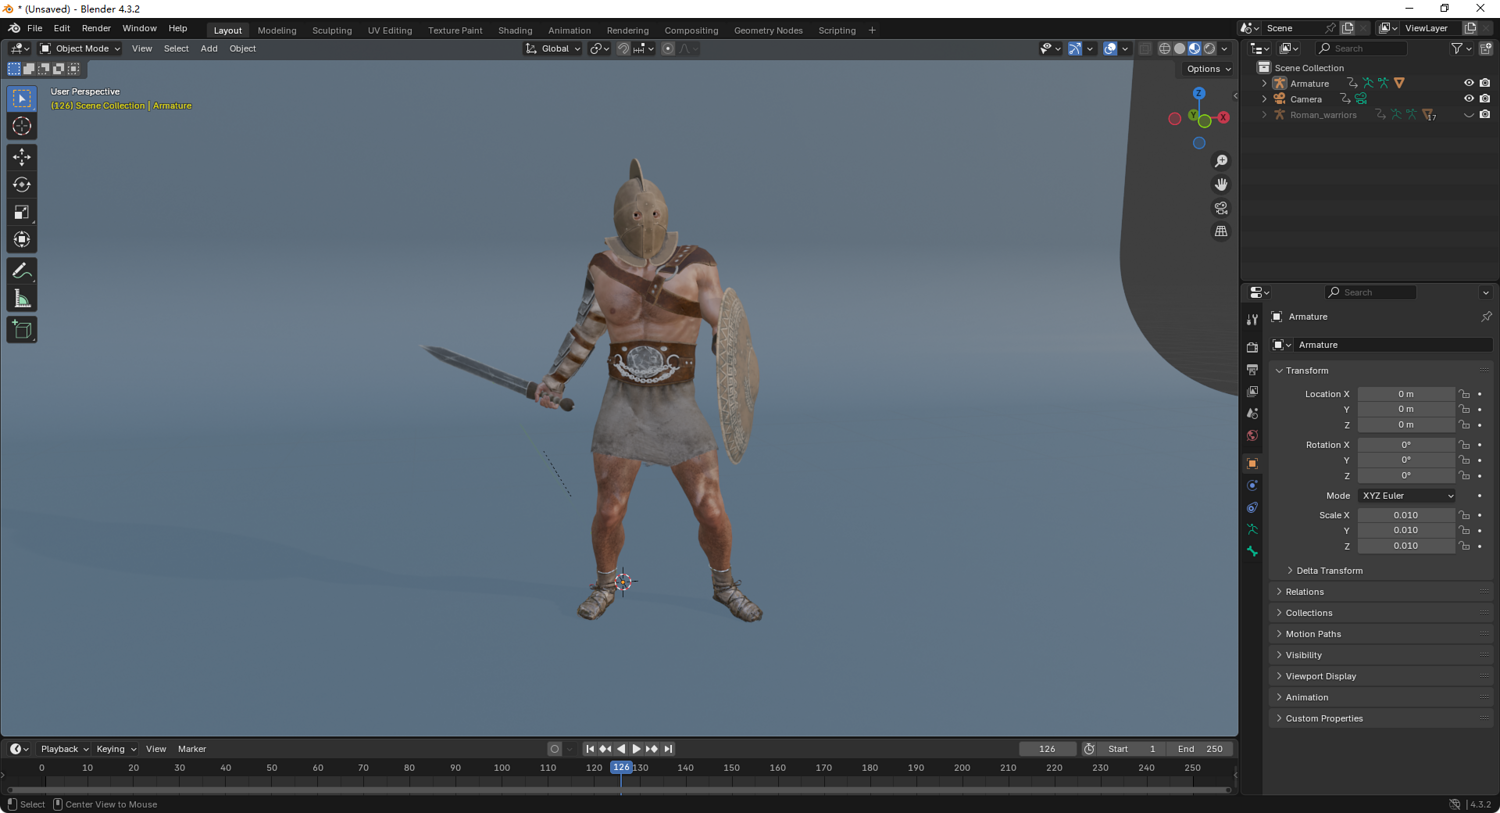Open the XYZ Euler rotation mode dropdown
1500x813 pixels.
pyautogui.click(x=1407, y=496)
